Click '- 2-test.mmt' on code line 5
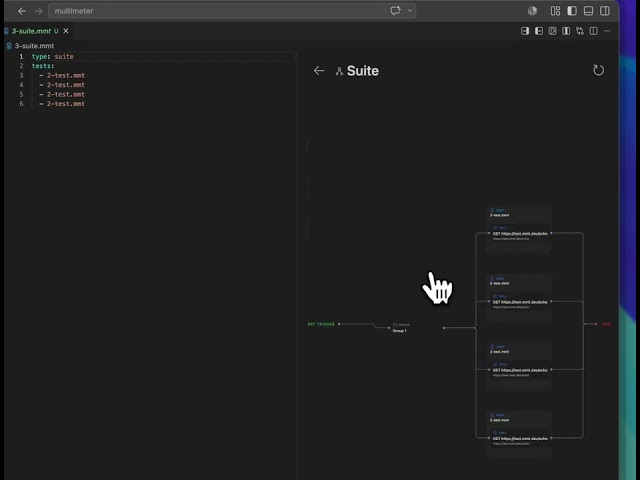640x480 pixels. pos(62,94)
